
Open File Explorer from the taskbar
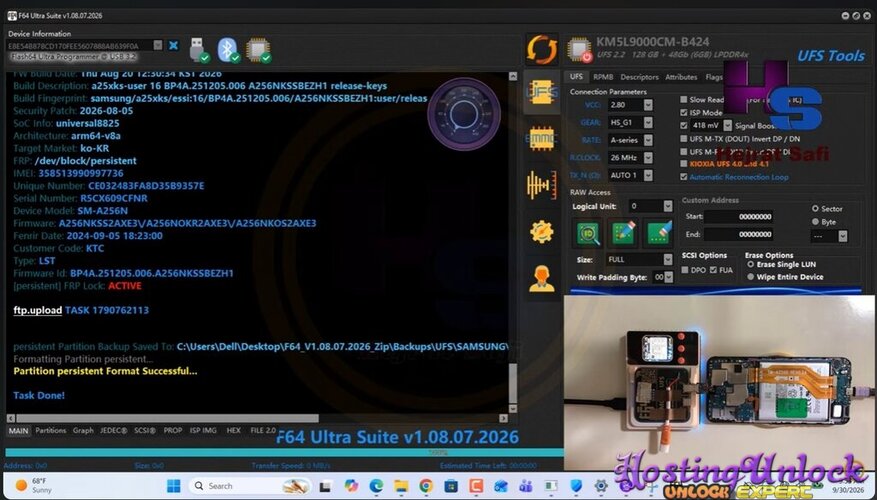pos(401,485)
